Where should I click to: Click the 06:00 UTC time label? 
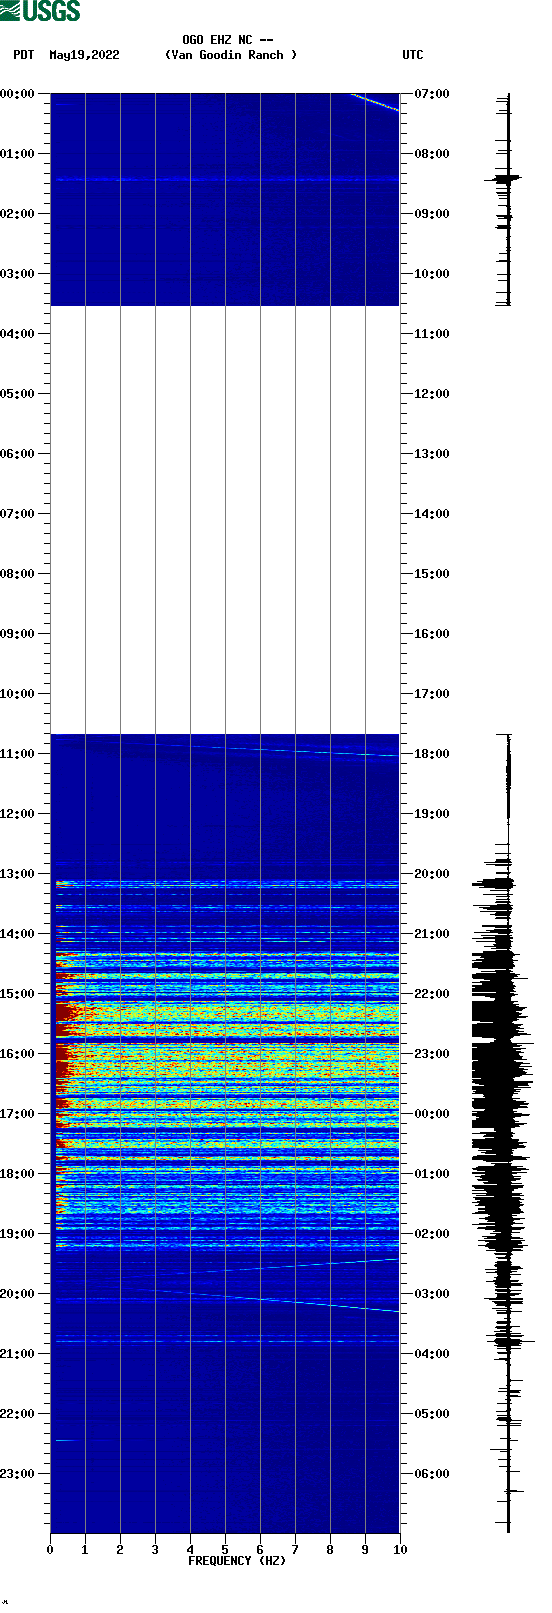[432, 1474]
